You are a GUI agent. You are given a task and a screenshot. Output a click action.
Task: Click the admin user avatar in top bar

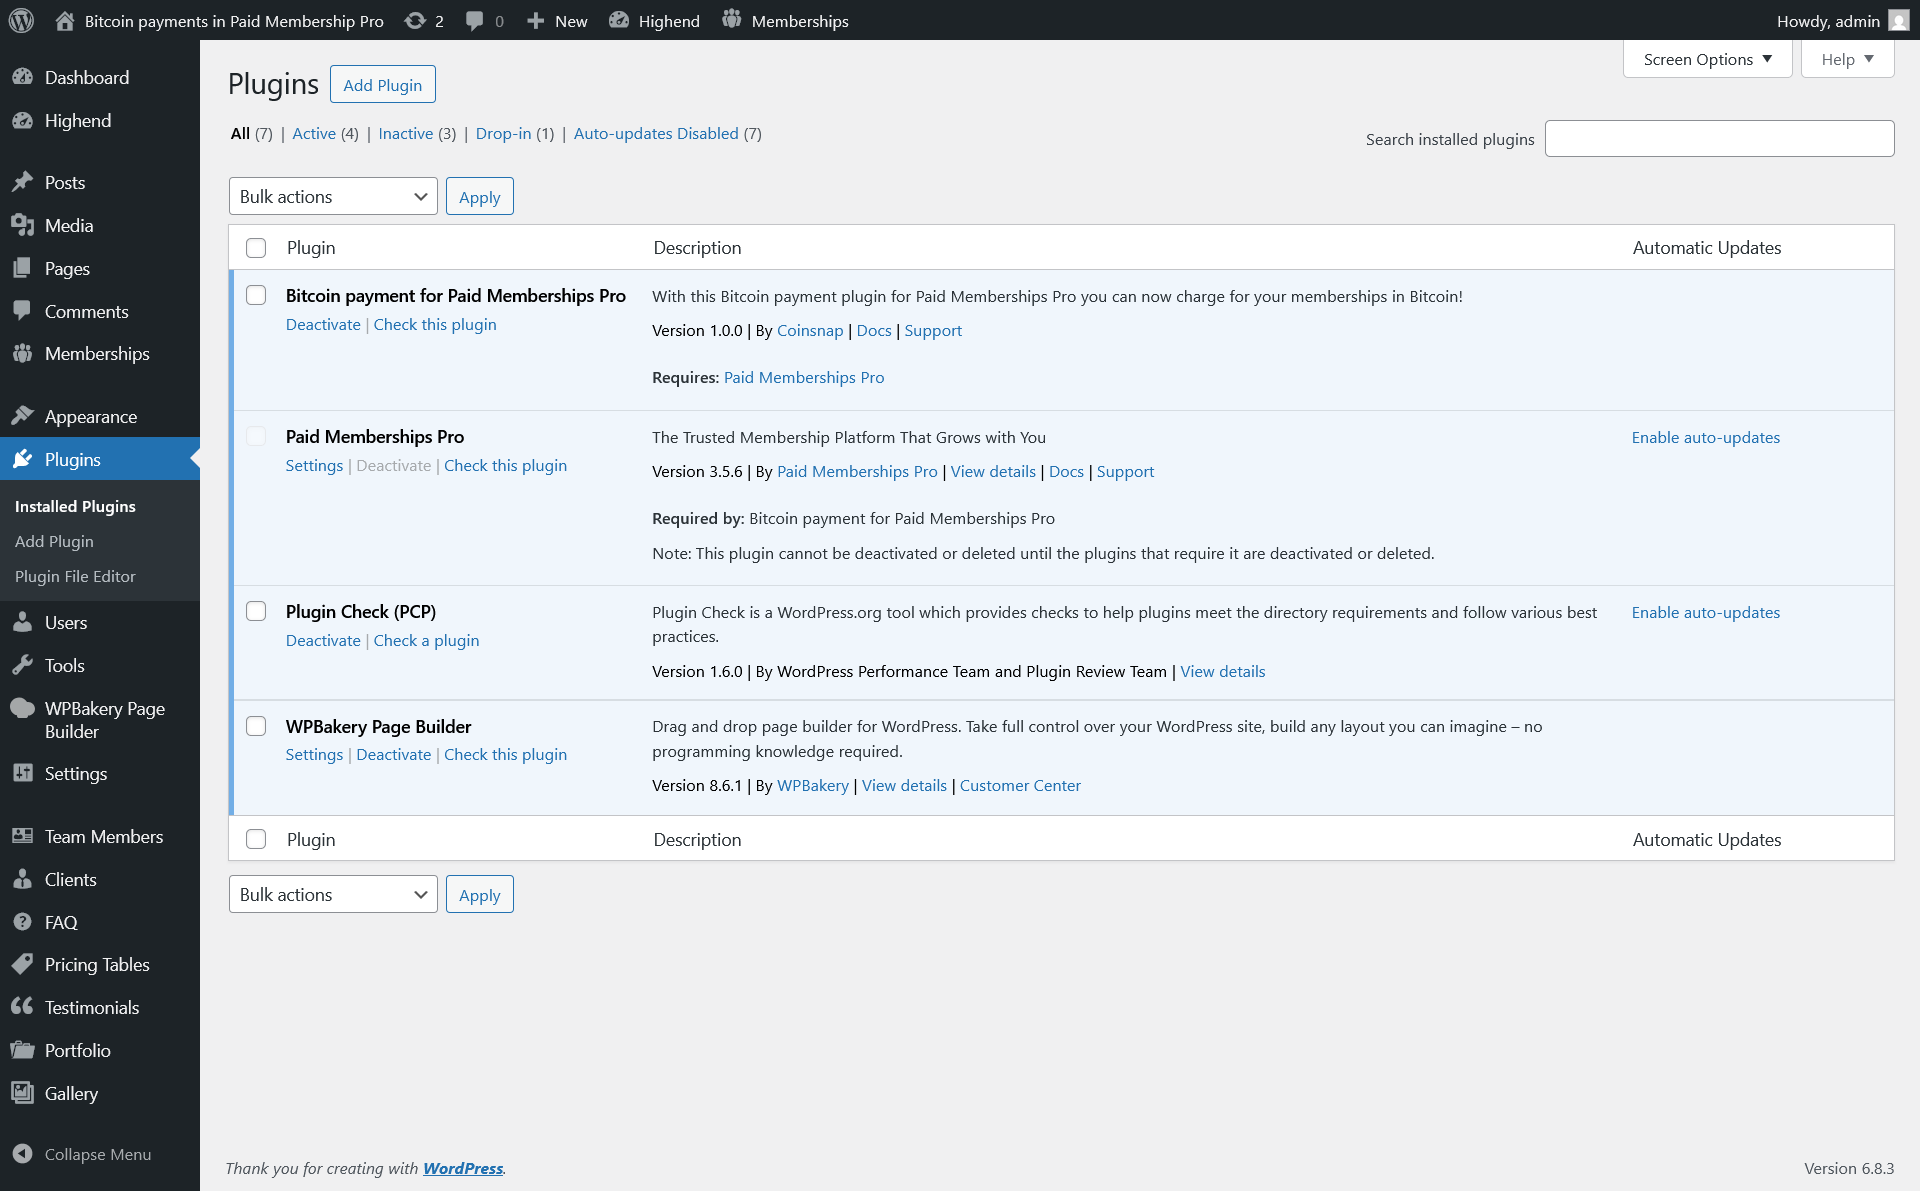click(1898, 20)
